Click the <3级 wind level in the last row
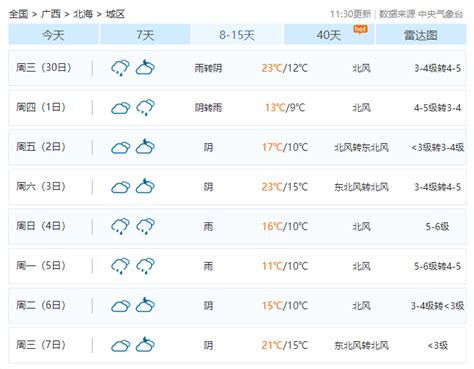 pos(438,346)
